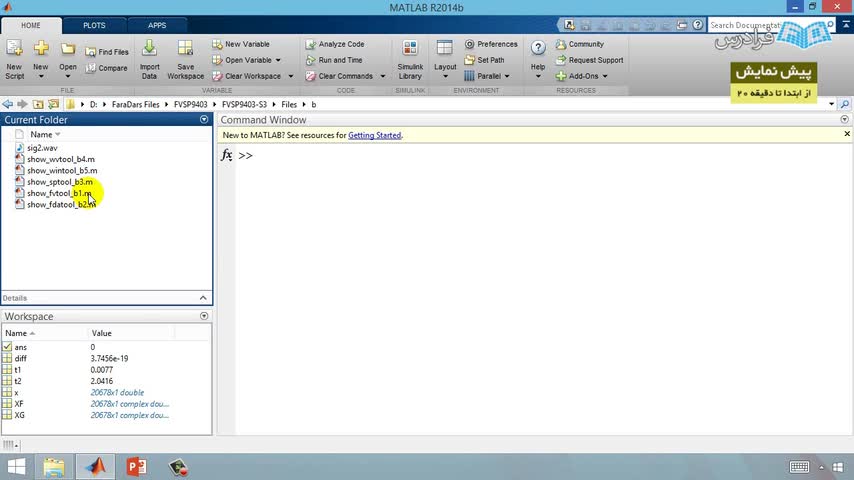The height and width of the screenshot is (480, 854).
Task: Open Current Folder panel actions menu
Action: [204, 120]
